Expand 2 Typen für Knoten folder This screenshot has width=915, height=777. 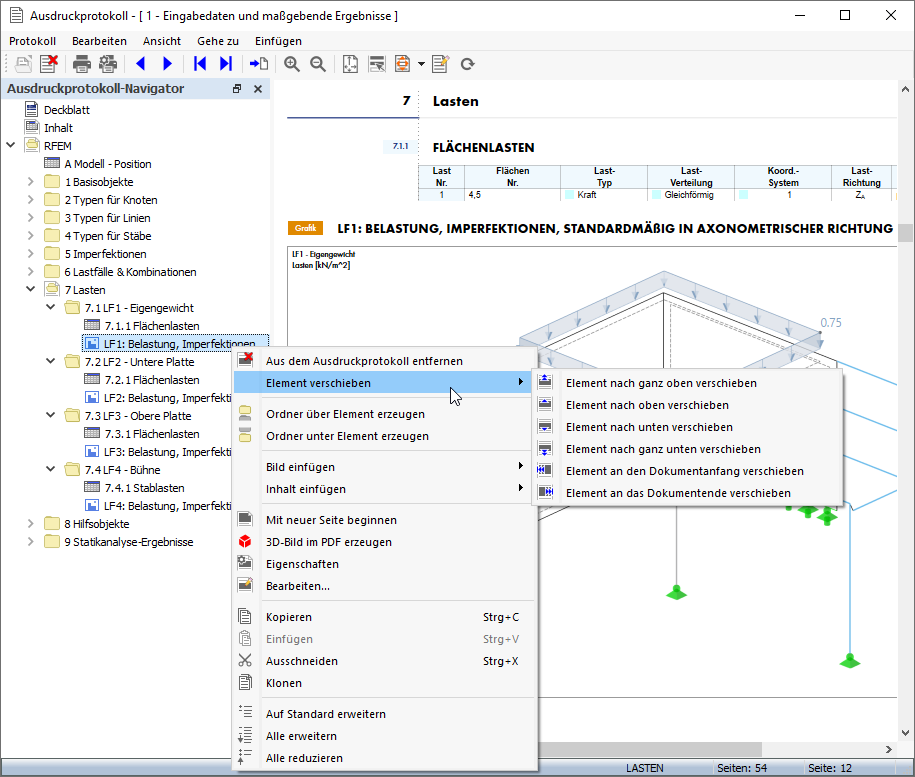[x=30, y=200]
